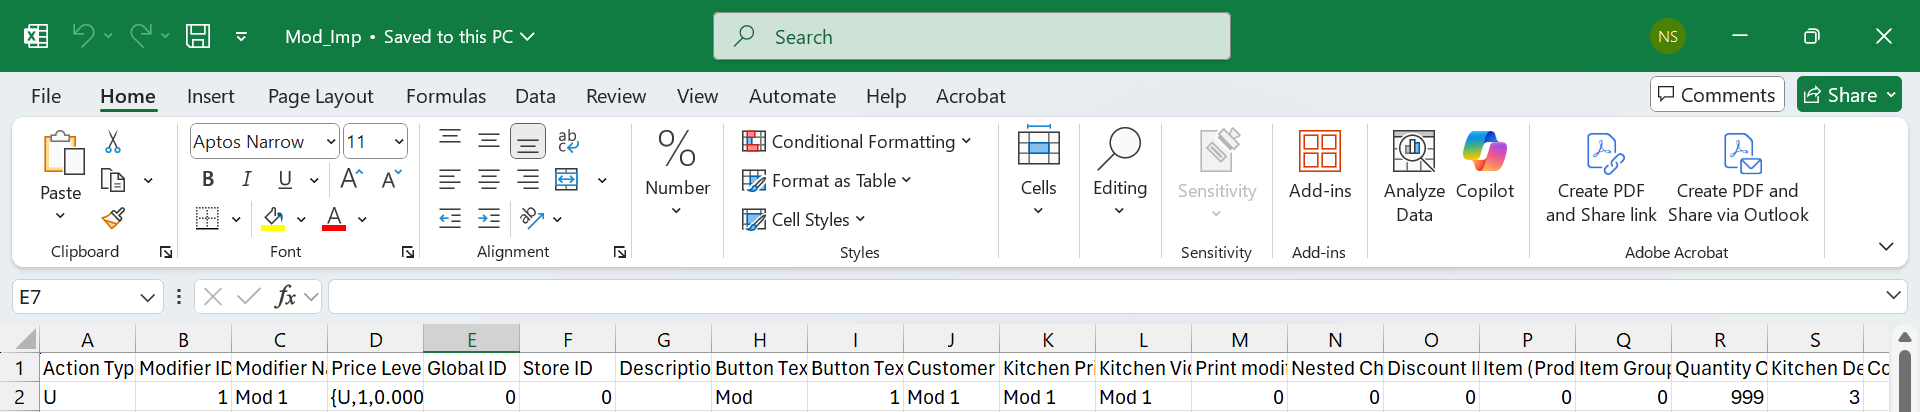Switch to the Formulas tab
The width and height of the screenshot is (1920, 412).
point(446,96)
